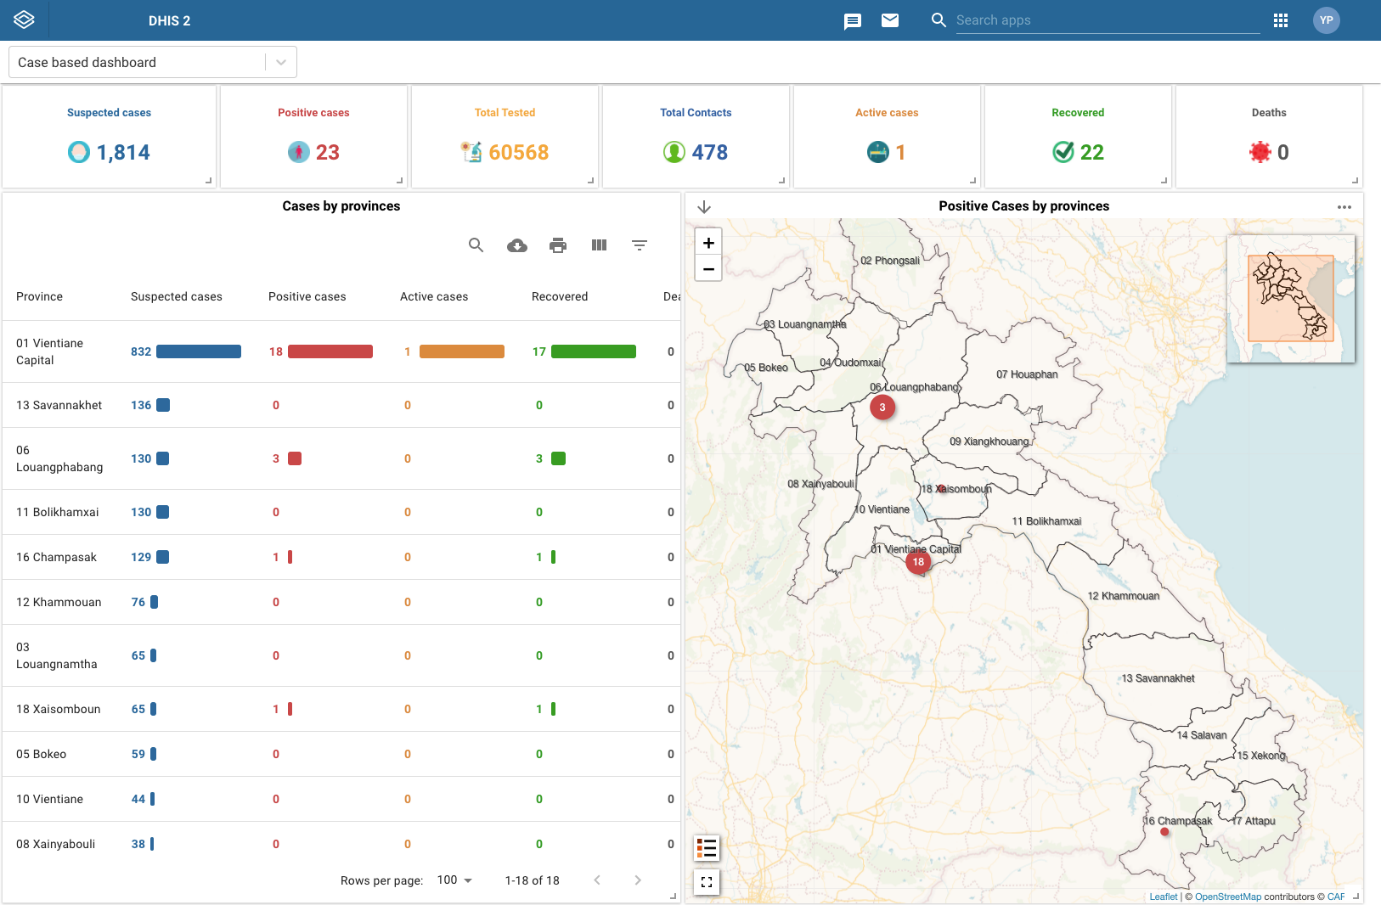Print the Cases by provinces table
Viewport: 1381px width, 905px height.
pyautogui.click(x=558, y=245)
